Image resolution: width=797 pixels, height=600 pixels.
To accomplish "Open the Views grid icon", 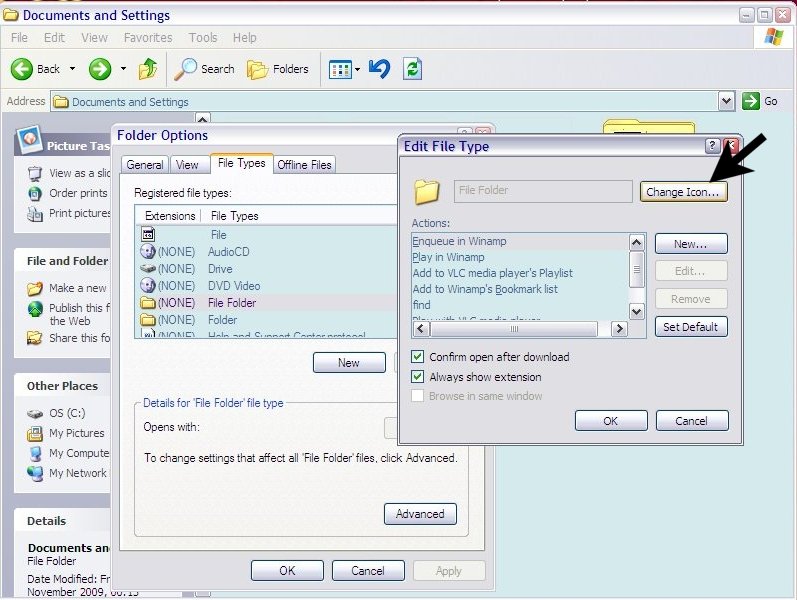I will (x=340, y=69).
